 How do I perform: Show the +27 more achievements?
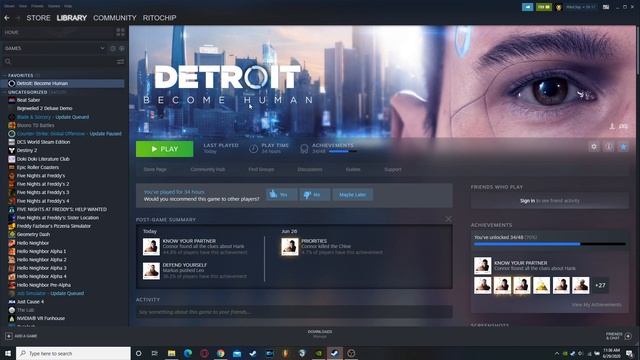tap(600, 285)
